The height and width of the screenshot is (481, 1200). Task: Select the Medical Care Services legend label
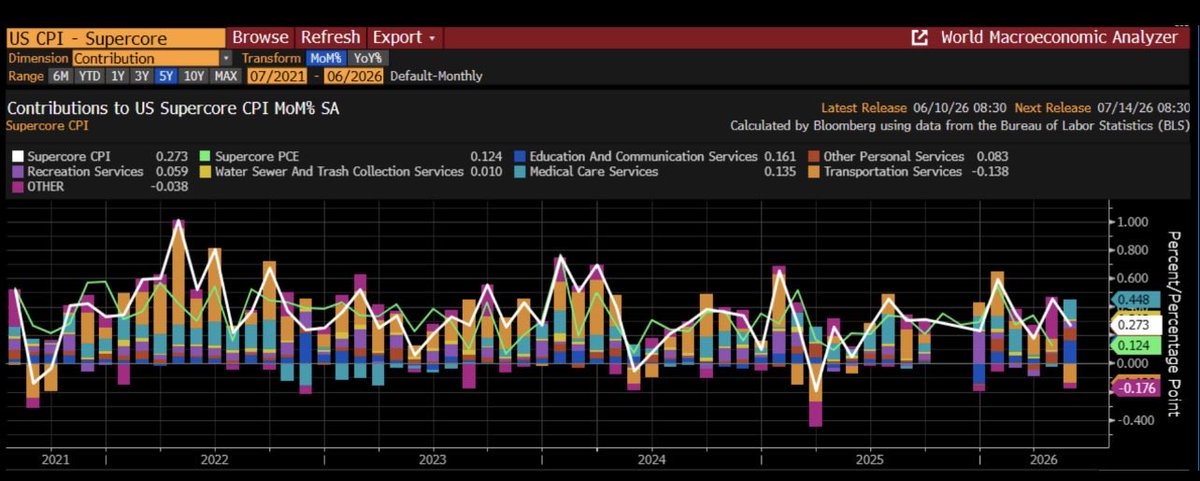[594, 172]
